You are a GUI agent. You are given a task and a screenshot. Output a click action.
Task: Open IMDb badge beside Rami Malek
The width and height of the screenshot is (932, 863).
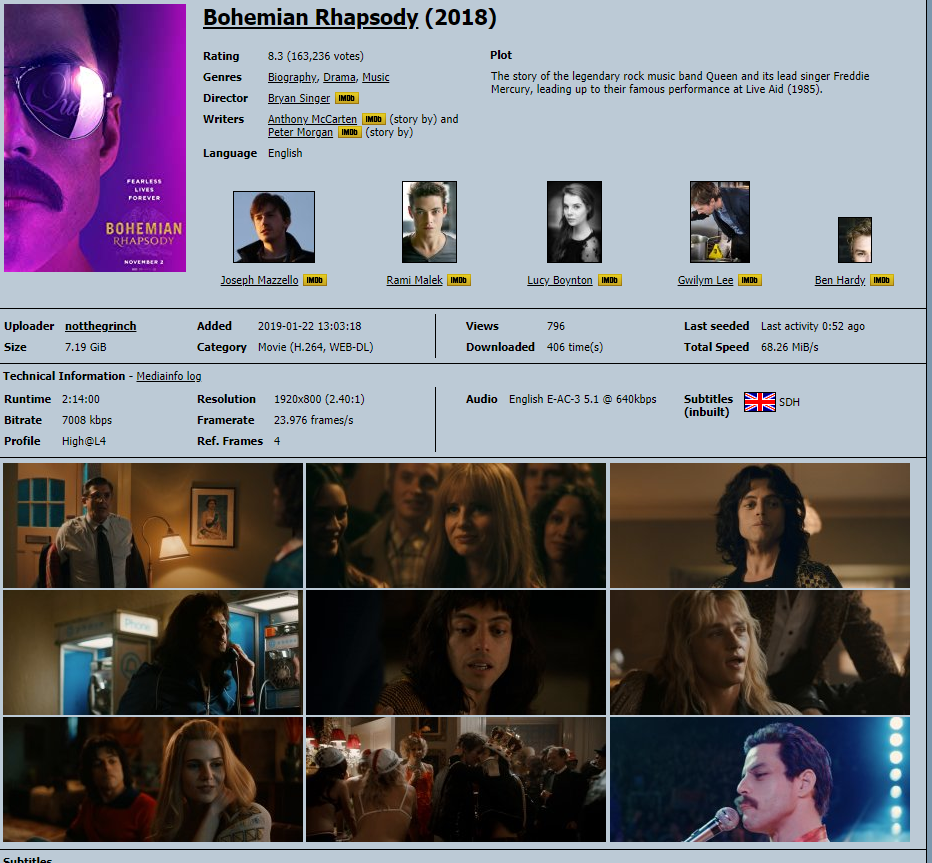459,280
